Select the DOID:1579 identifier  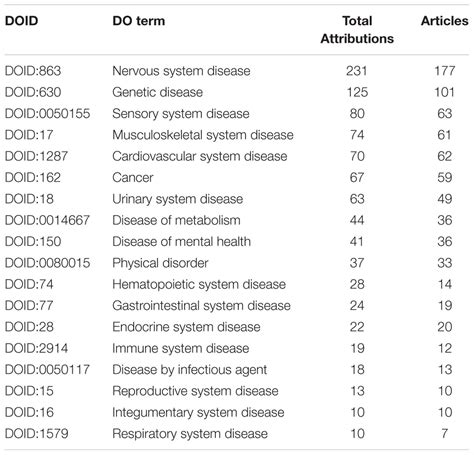(36, 434)
